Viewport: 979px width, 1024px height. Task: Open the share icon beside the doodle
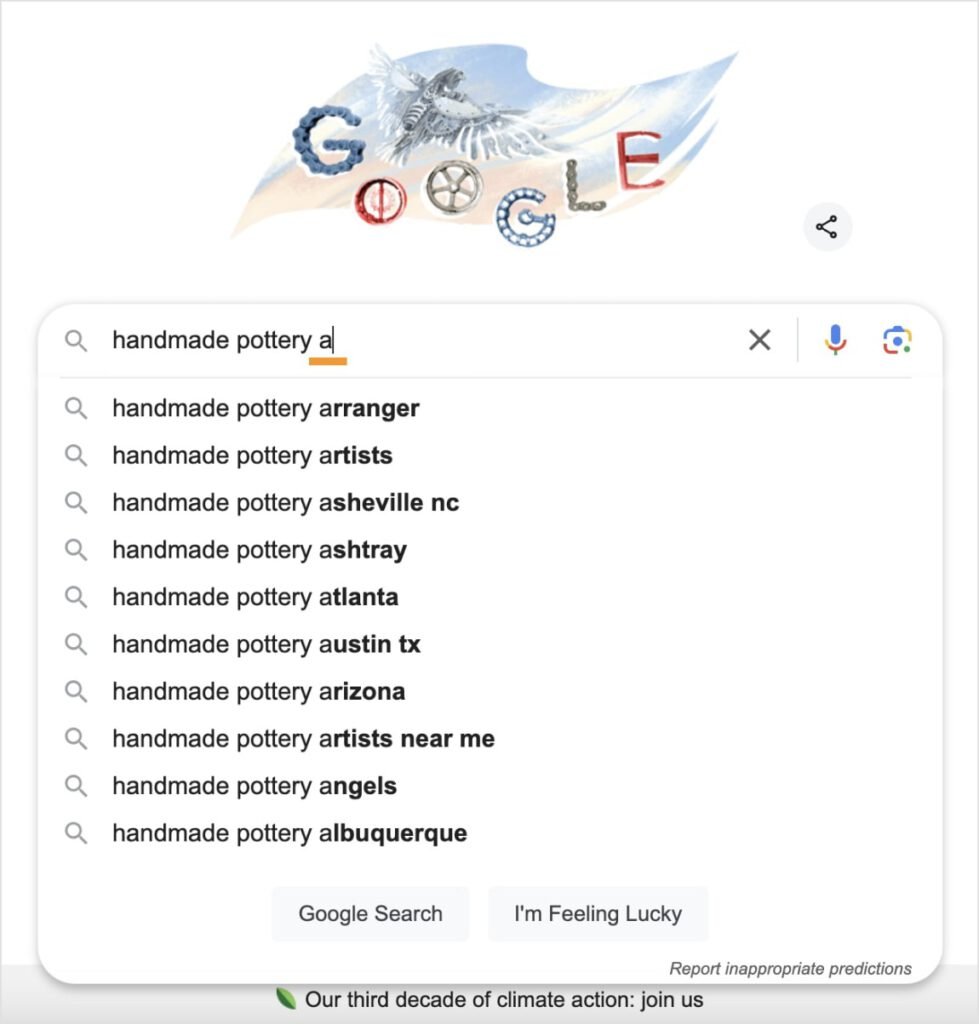(x=827, y=227)
